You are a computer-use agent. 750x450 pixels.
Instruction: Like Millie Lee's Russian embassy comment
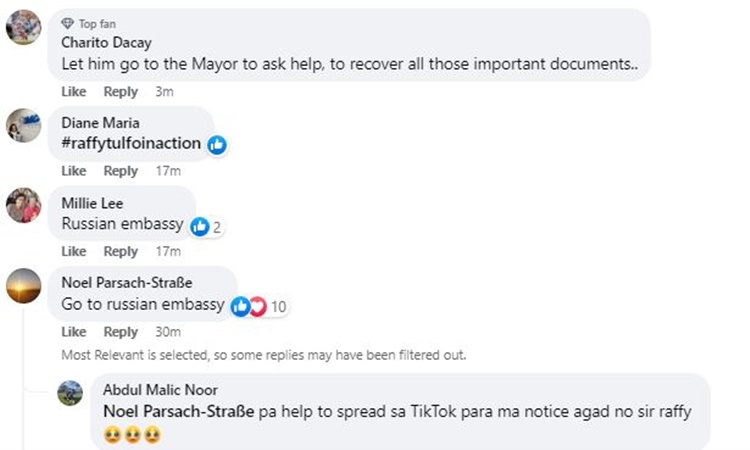click(x=74, y=251)
